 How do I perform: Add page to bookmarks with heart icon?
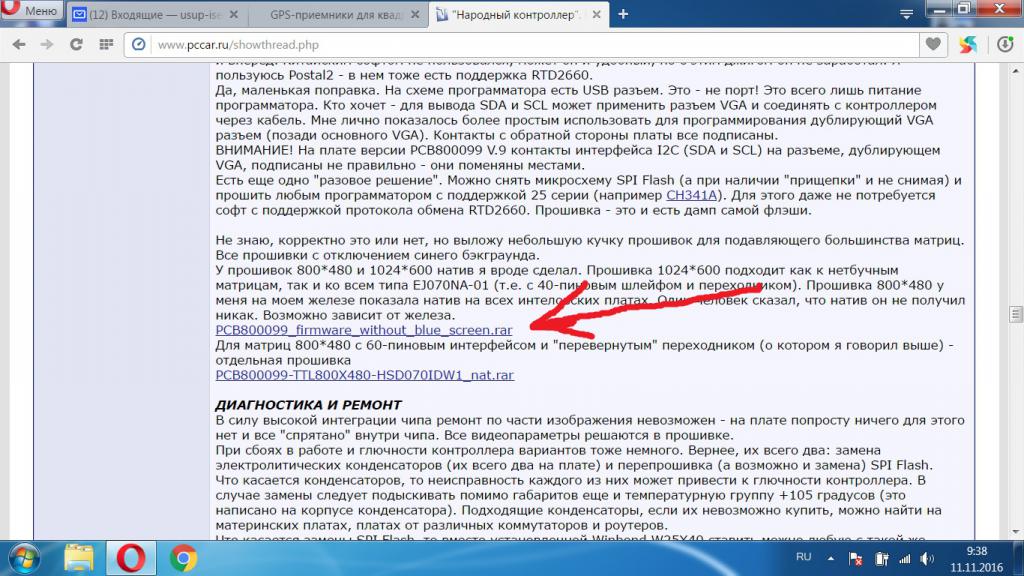pos(933,44)
